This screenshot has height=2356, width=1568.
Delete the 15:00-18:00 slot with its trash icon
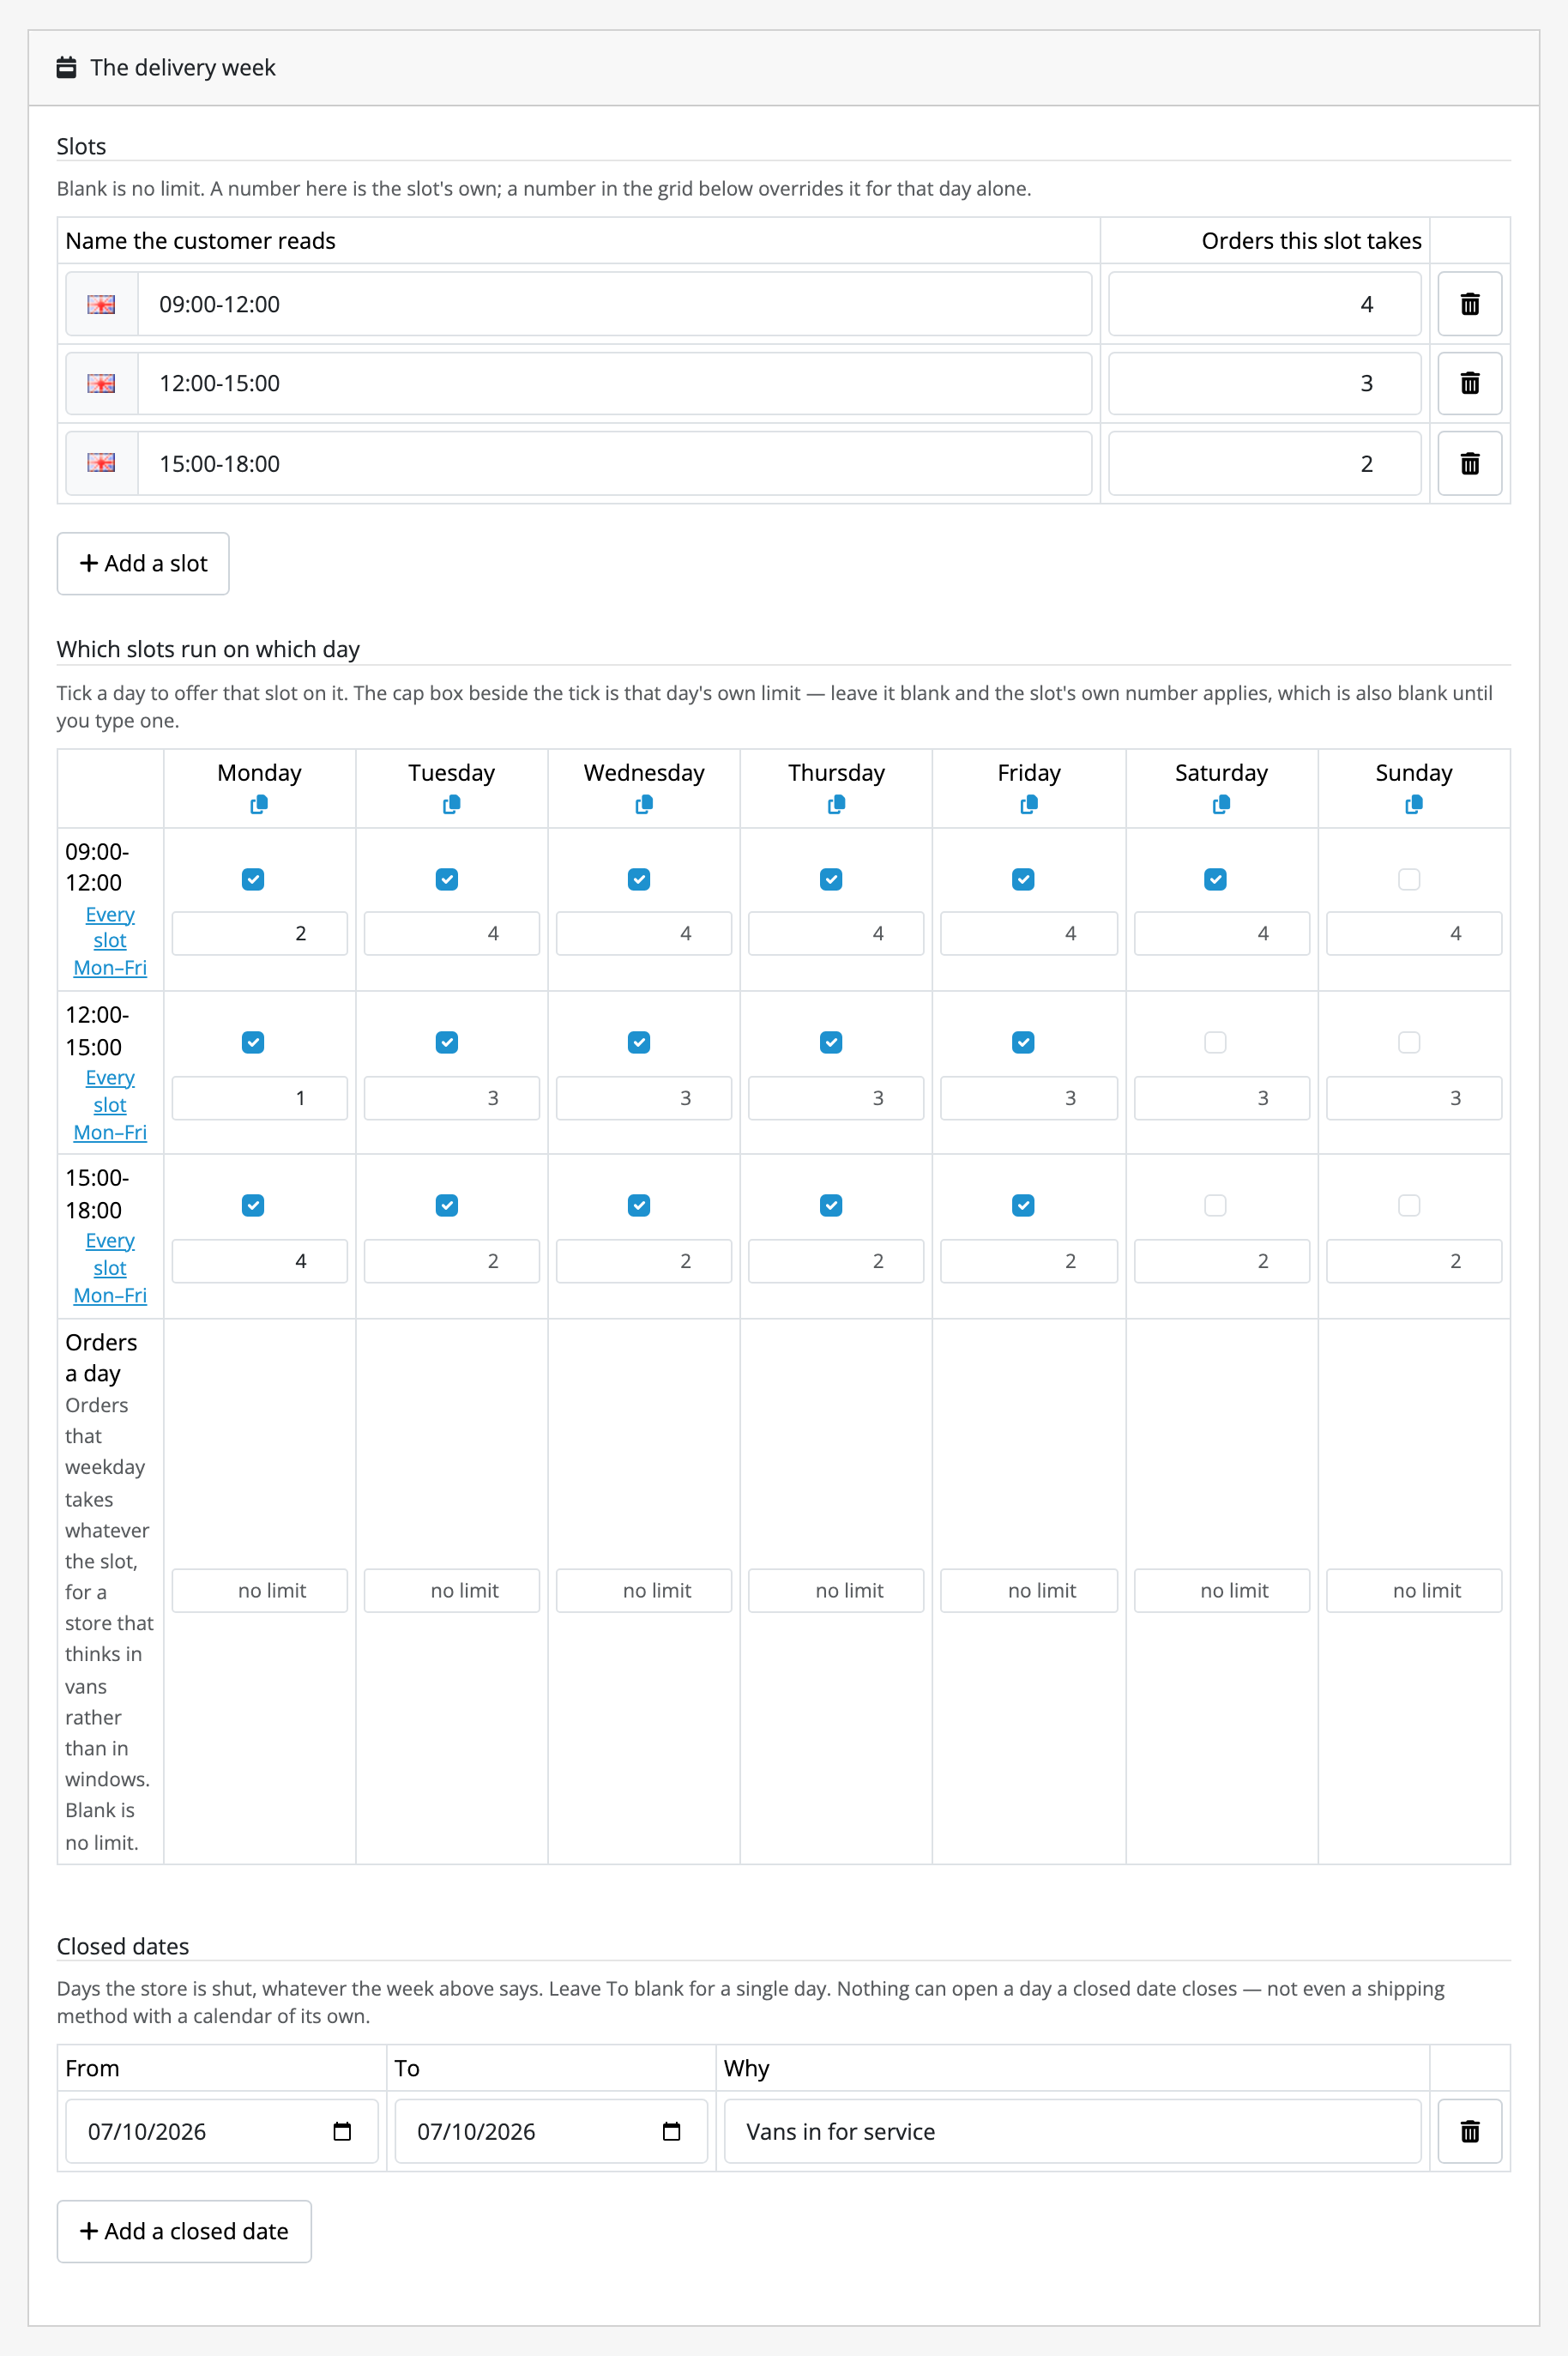pyautogui.click(x=1469, y=463)
